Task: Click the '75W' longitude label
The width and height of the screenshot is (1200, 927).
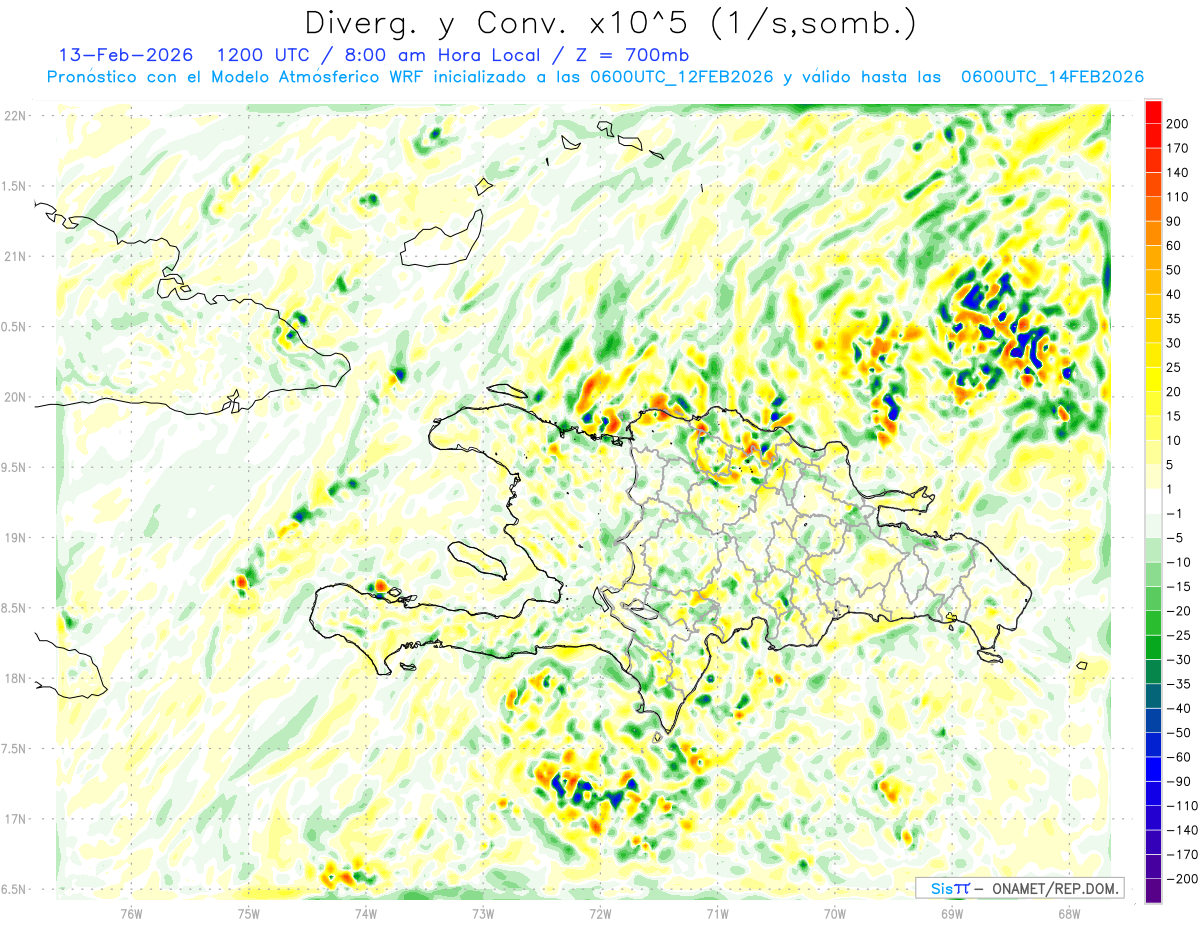Action: 249,914
